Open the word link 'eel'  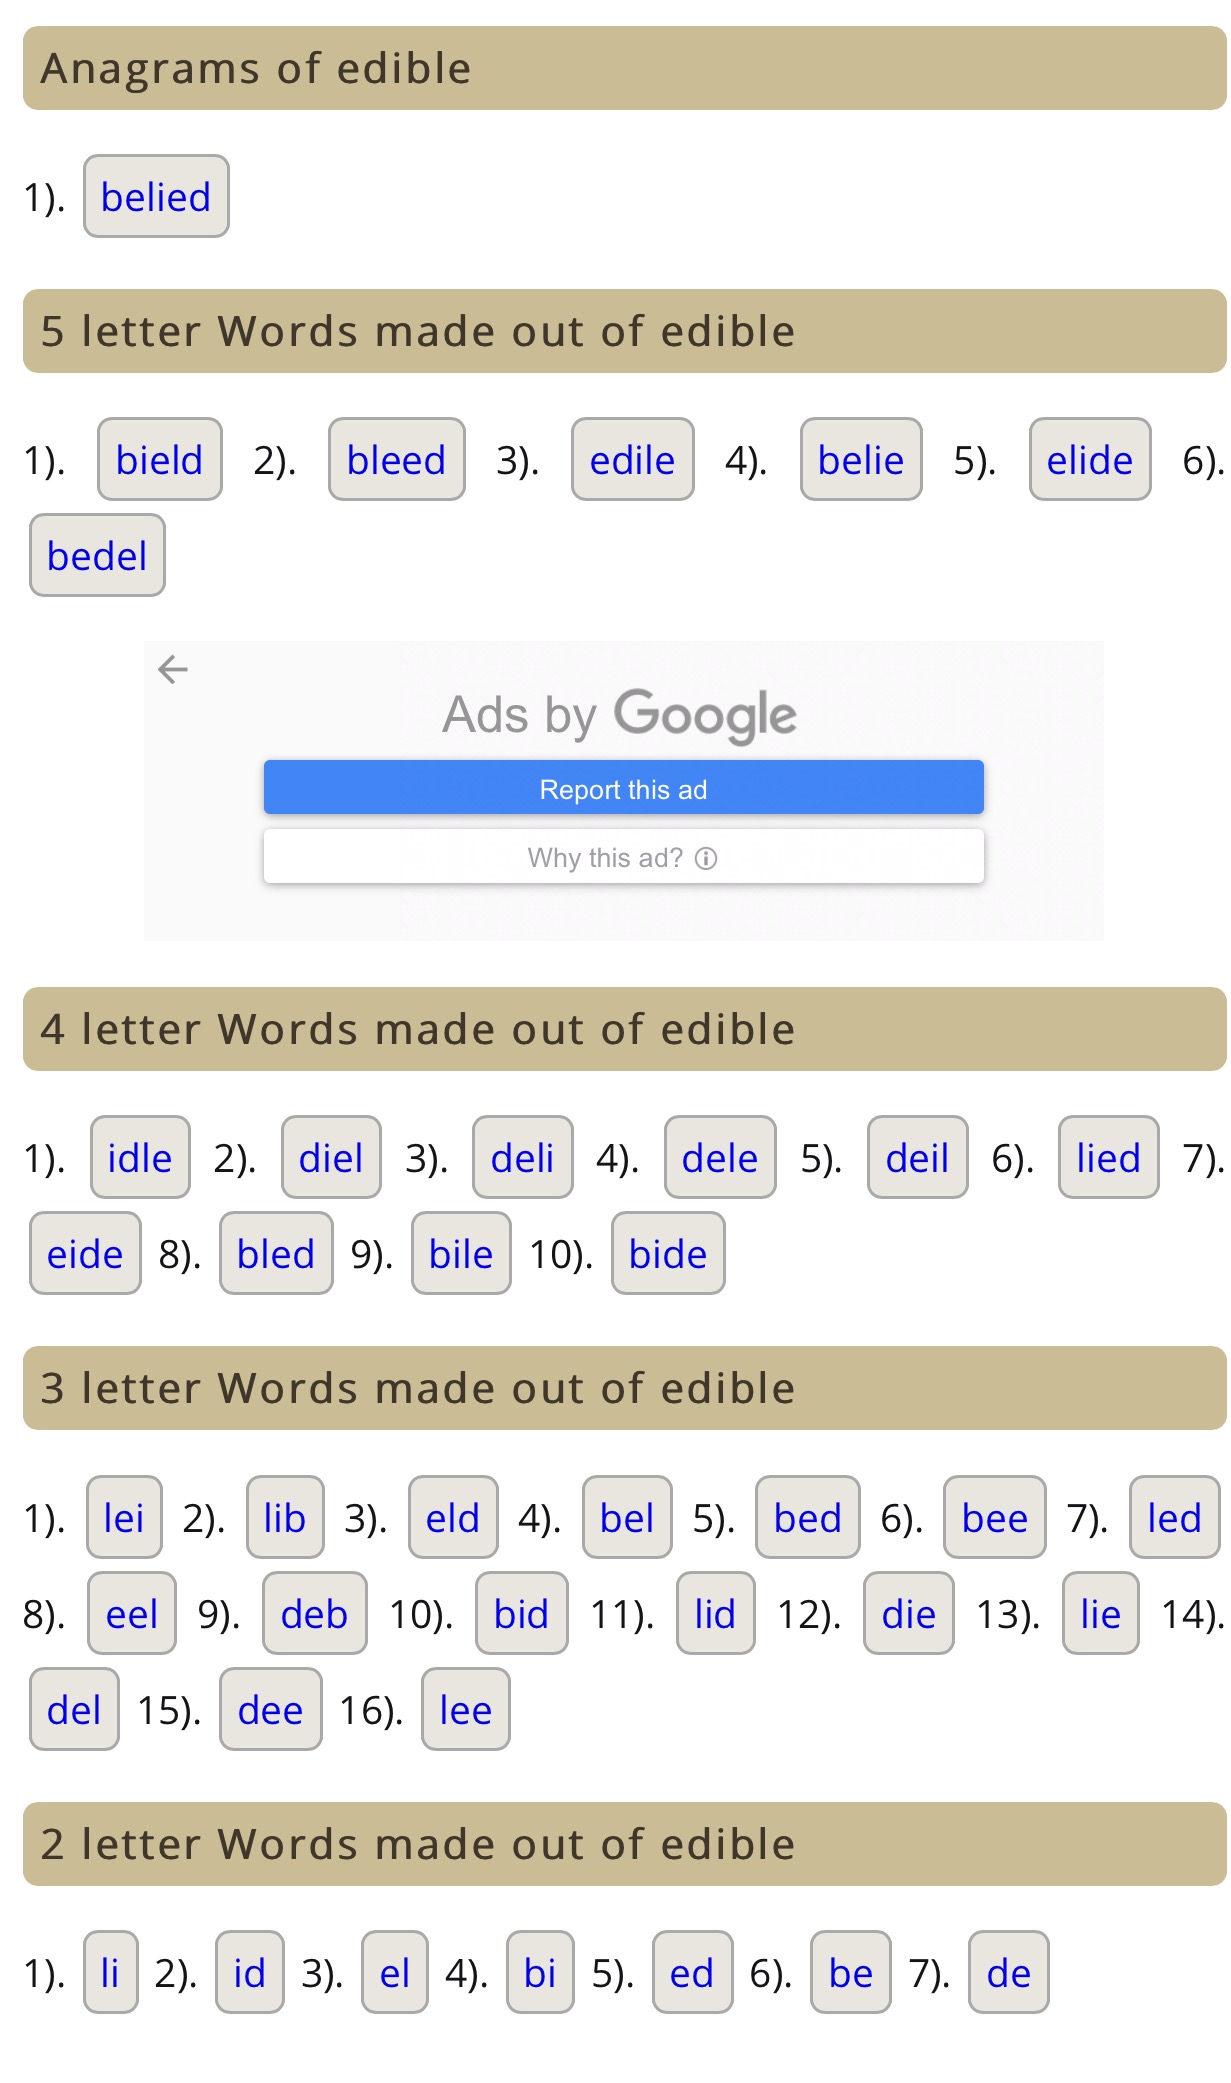(x=132, y=1614)
